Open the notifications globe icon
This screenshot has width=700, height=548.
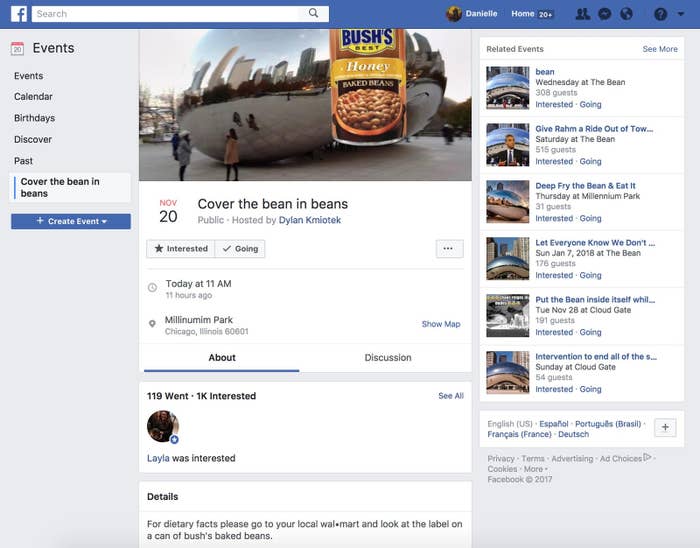626,14
